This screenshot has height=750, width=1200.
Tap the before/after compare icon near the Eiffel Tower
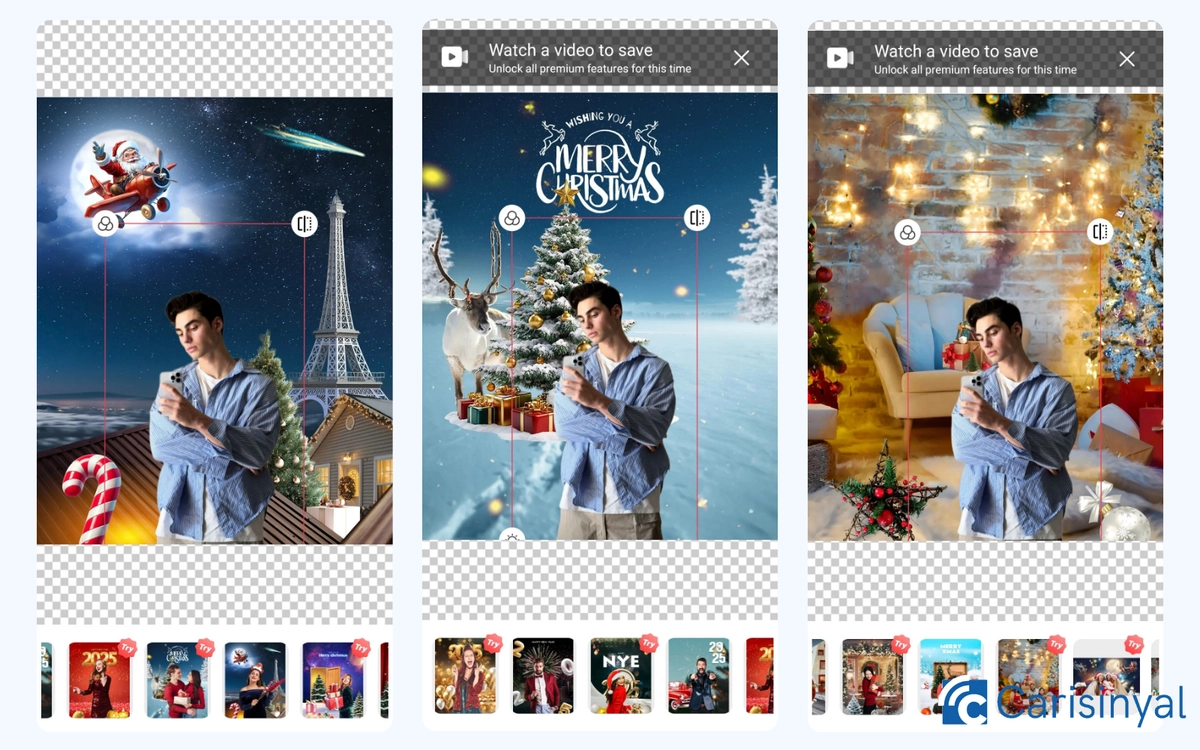305,223
